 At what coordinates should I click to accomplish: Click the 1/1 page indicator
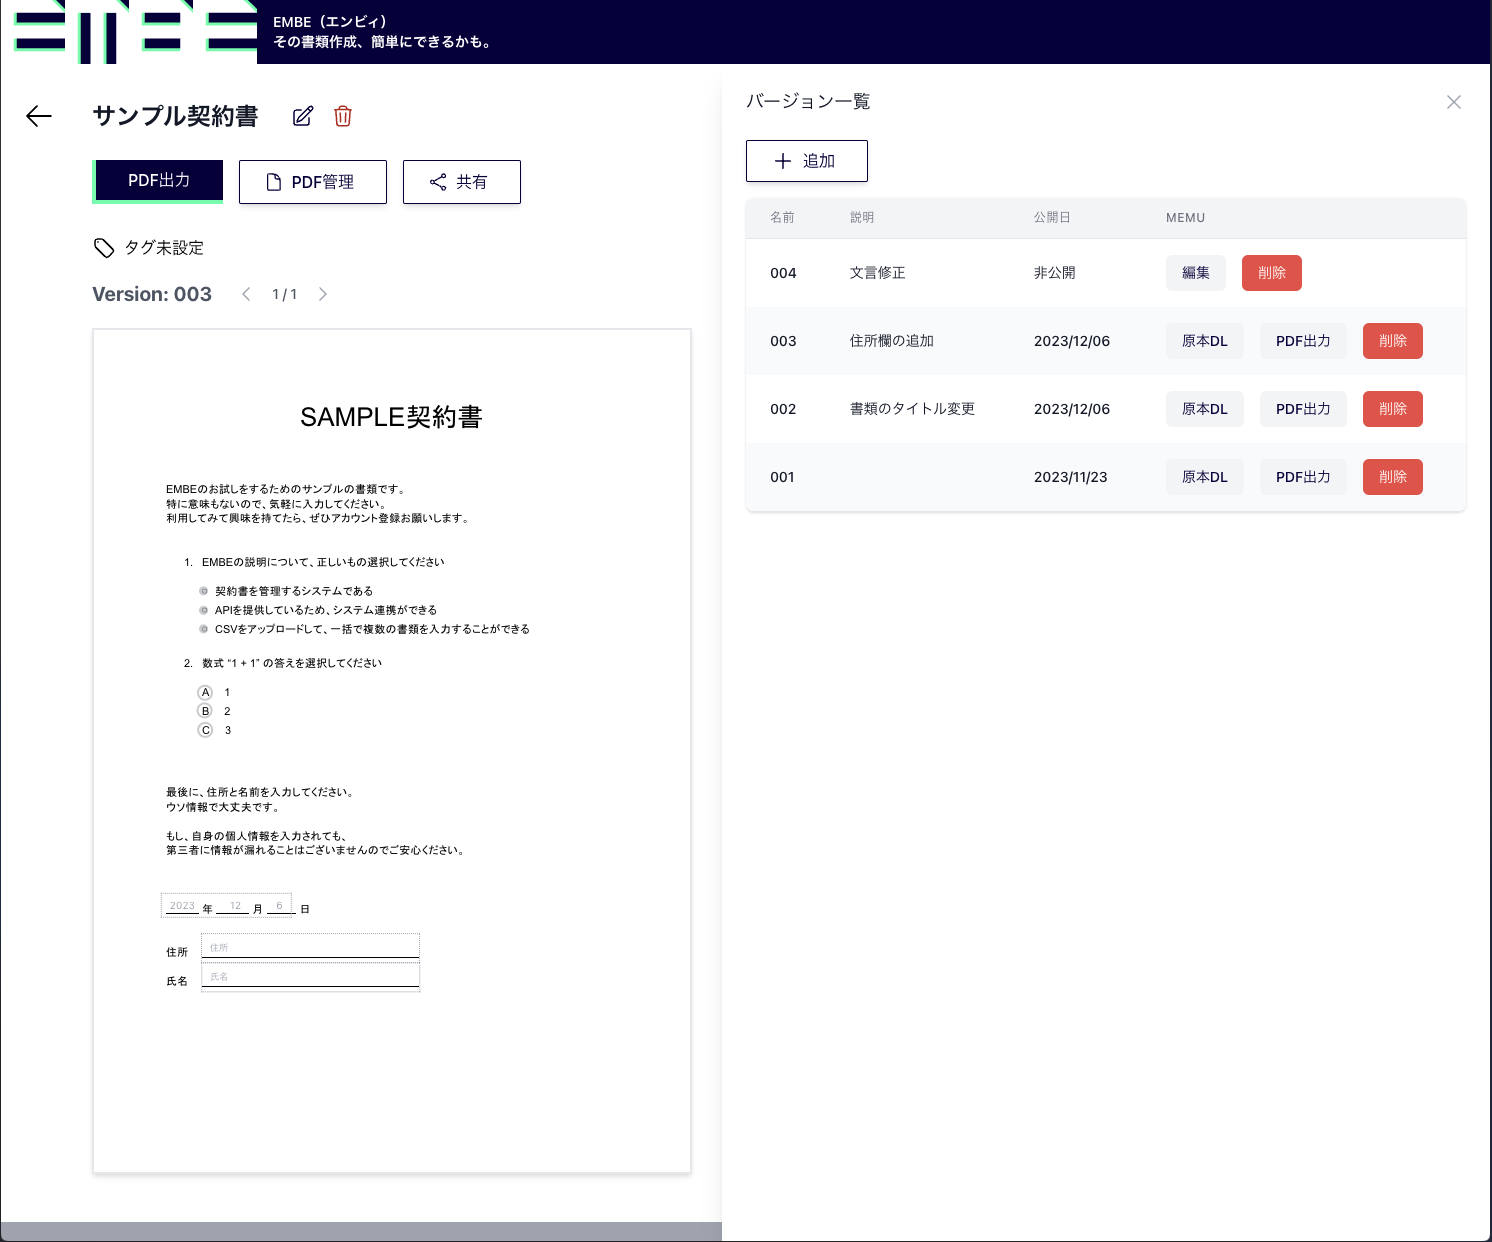[285, 294]
